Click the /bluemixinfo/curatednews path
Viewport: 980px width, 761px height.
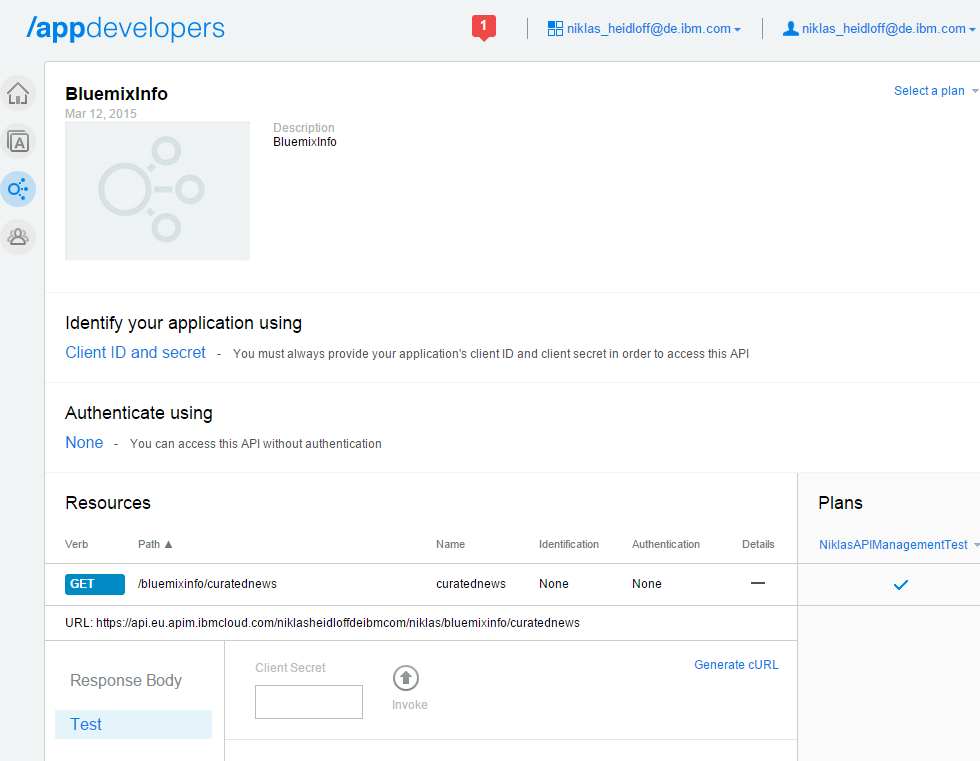pyautogui.click(x=208, y=584)
